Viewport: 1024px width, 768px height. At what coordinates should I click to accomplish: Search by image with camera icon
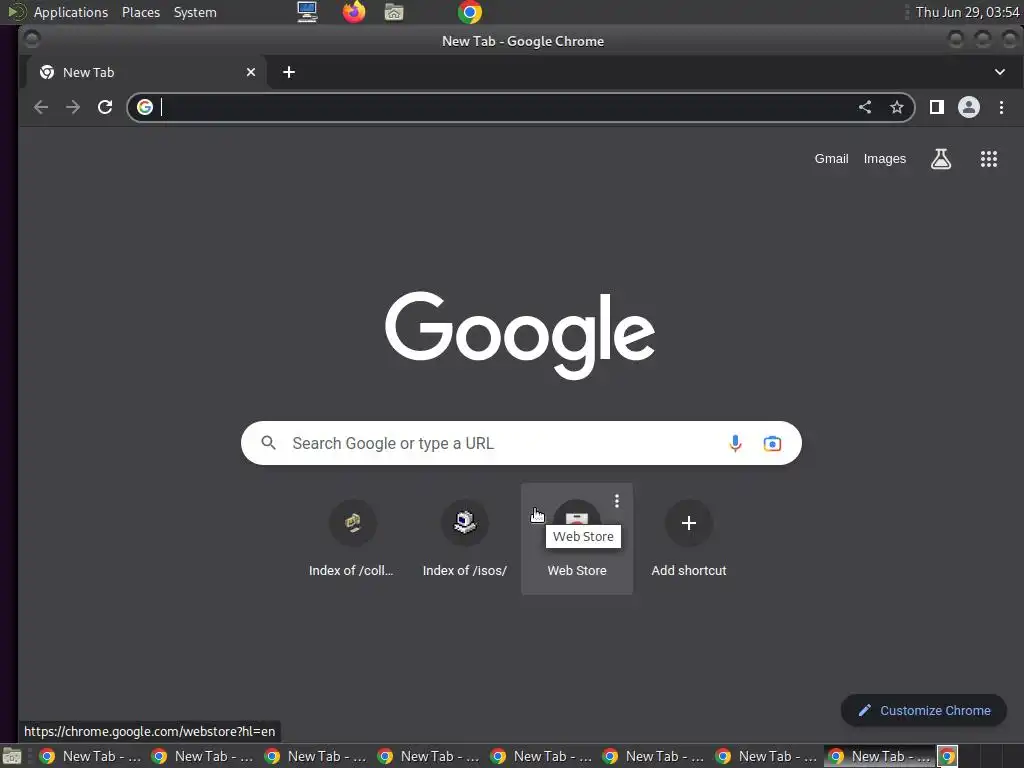click(x=772, y=443)
